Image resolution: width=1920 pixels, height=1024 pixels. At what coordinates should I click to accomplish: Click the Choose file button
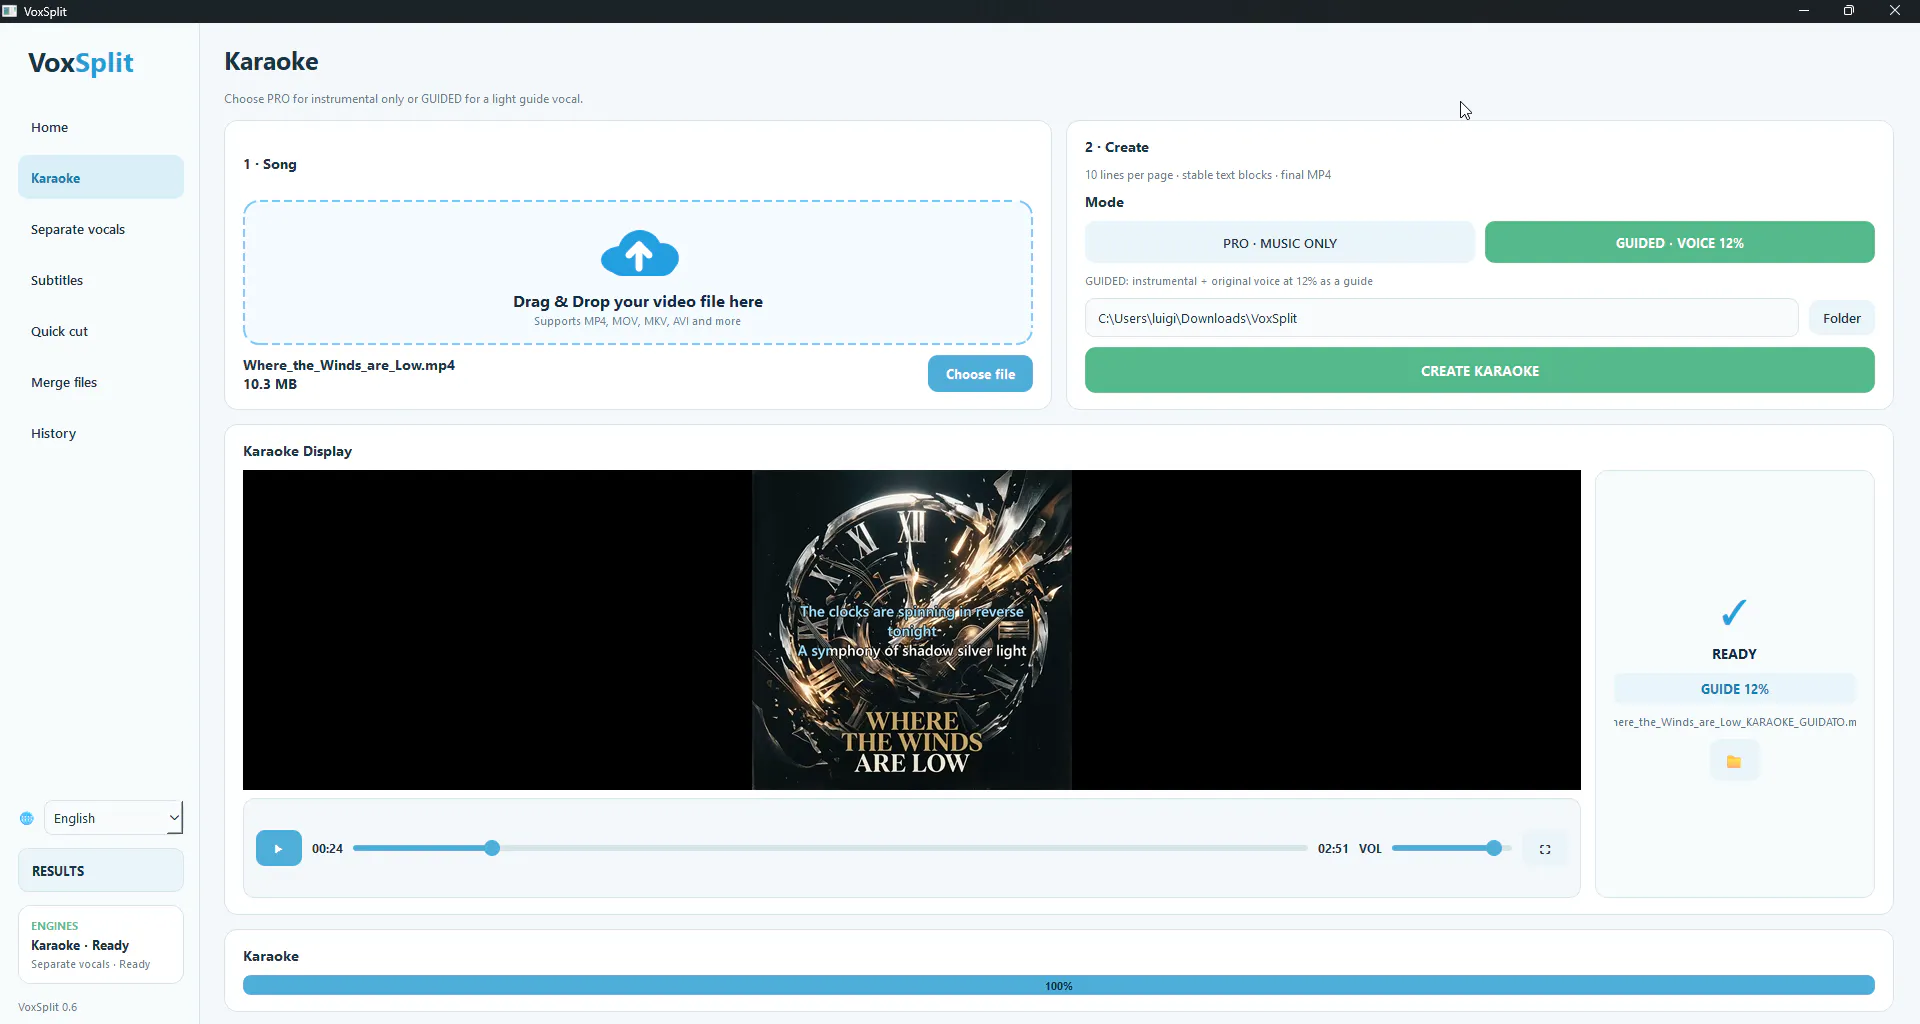(x=980, y=374)
